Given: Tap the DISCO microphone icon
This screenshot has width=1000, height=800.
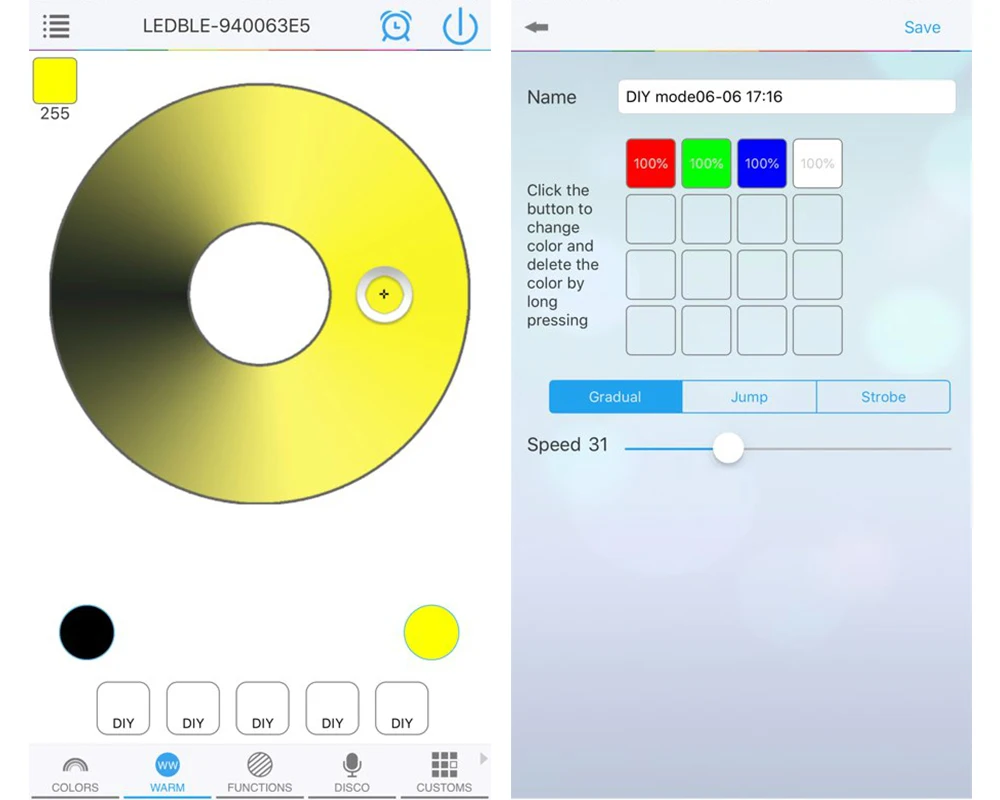Looking at the screenshot, I should click(352, 764).
